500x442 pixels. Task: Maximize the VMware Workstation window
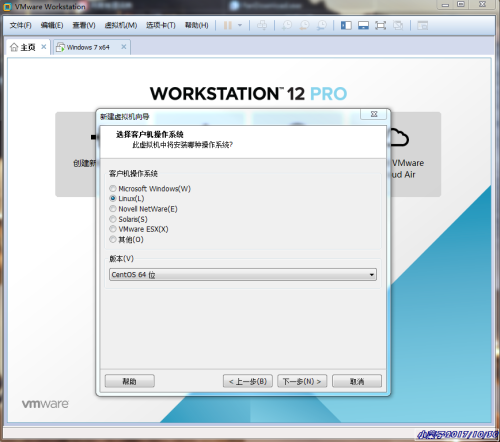coord(461,5)
